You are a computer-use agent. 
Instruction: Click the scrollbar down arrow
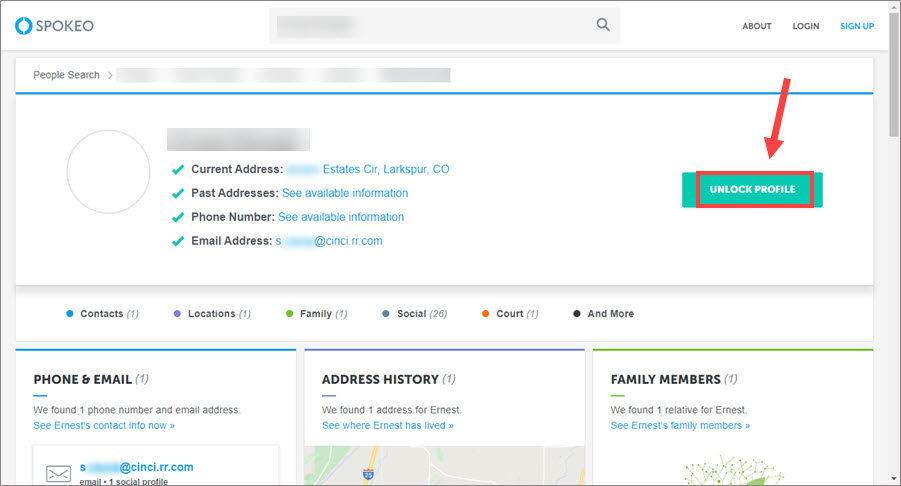click(x=894, y=479)
